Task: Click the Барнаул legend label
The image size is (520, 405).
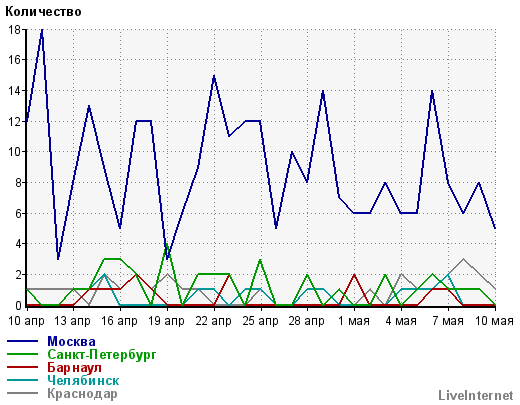Action: [74, 367]
